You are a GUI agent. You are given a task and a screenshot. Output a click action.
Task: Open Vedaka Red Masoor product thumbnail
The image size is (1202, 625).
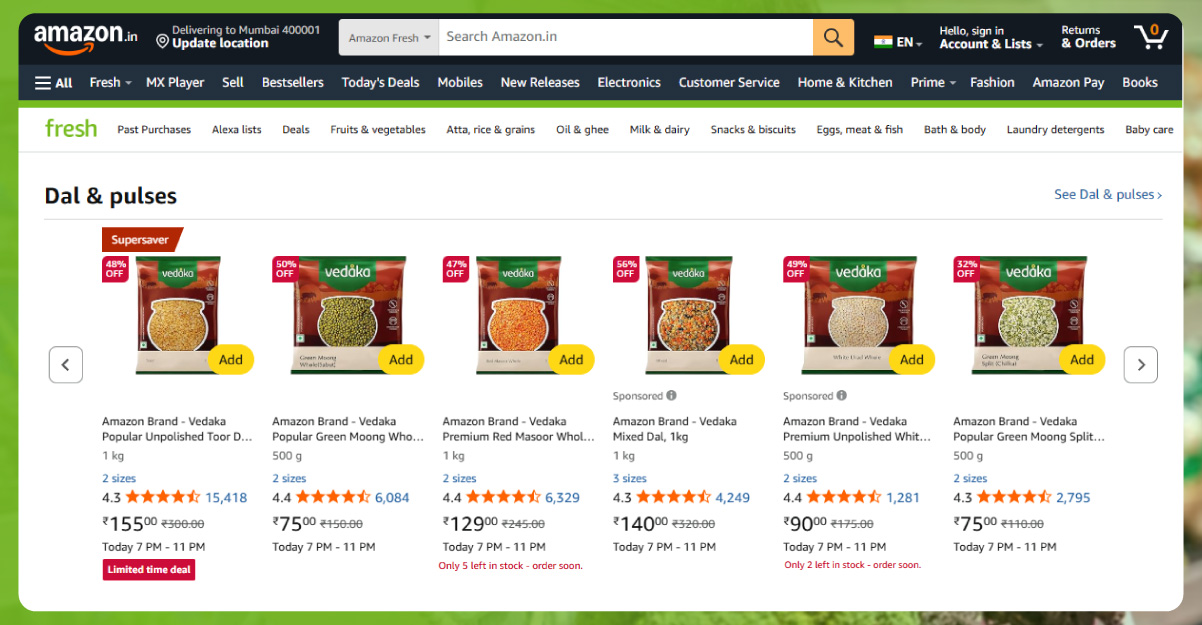coord(517,315)
